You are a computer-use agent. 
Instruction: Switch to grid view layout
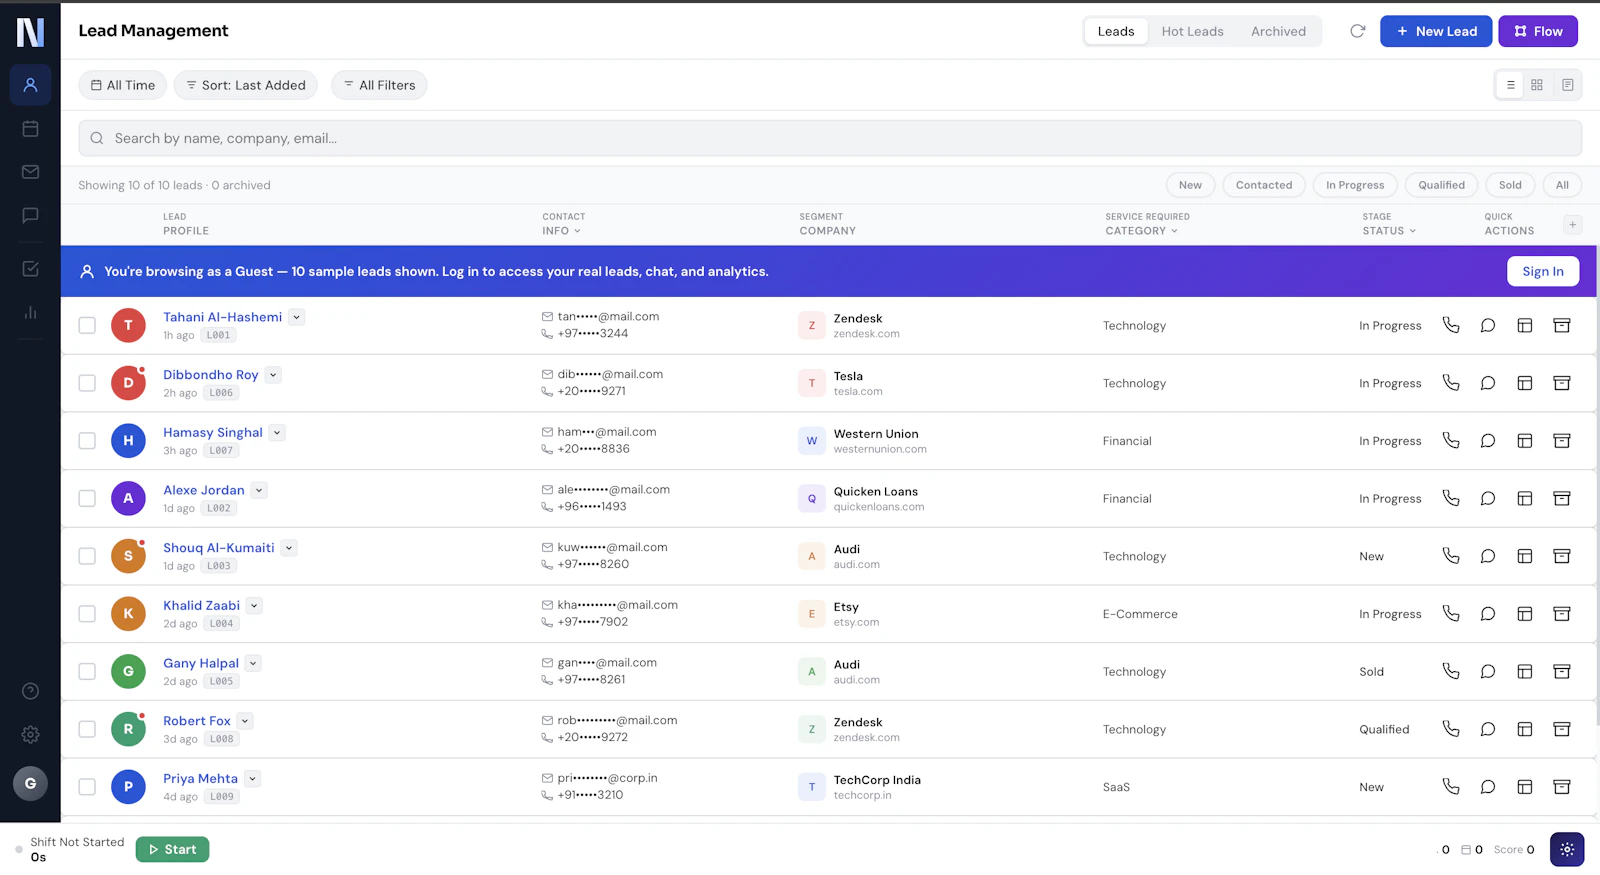[x=1537, y=85]
